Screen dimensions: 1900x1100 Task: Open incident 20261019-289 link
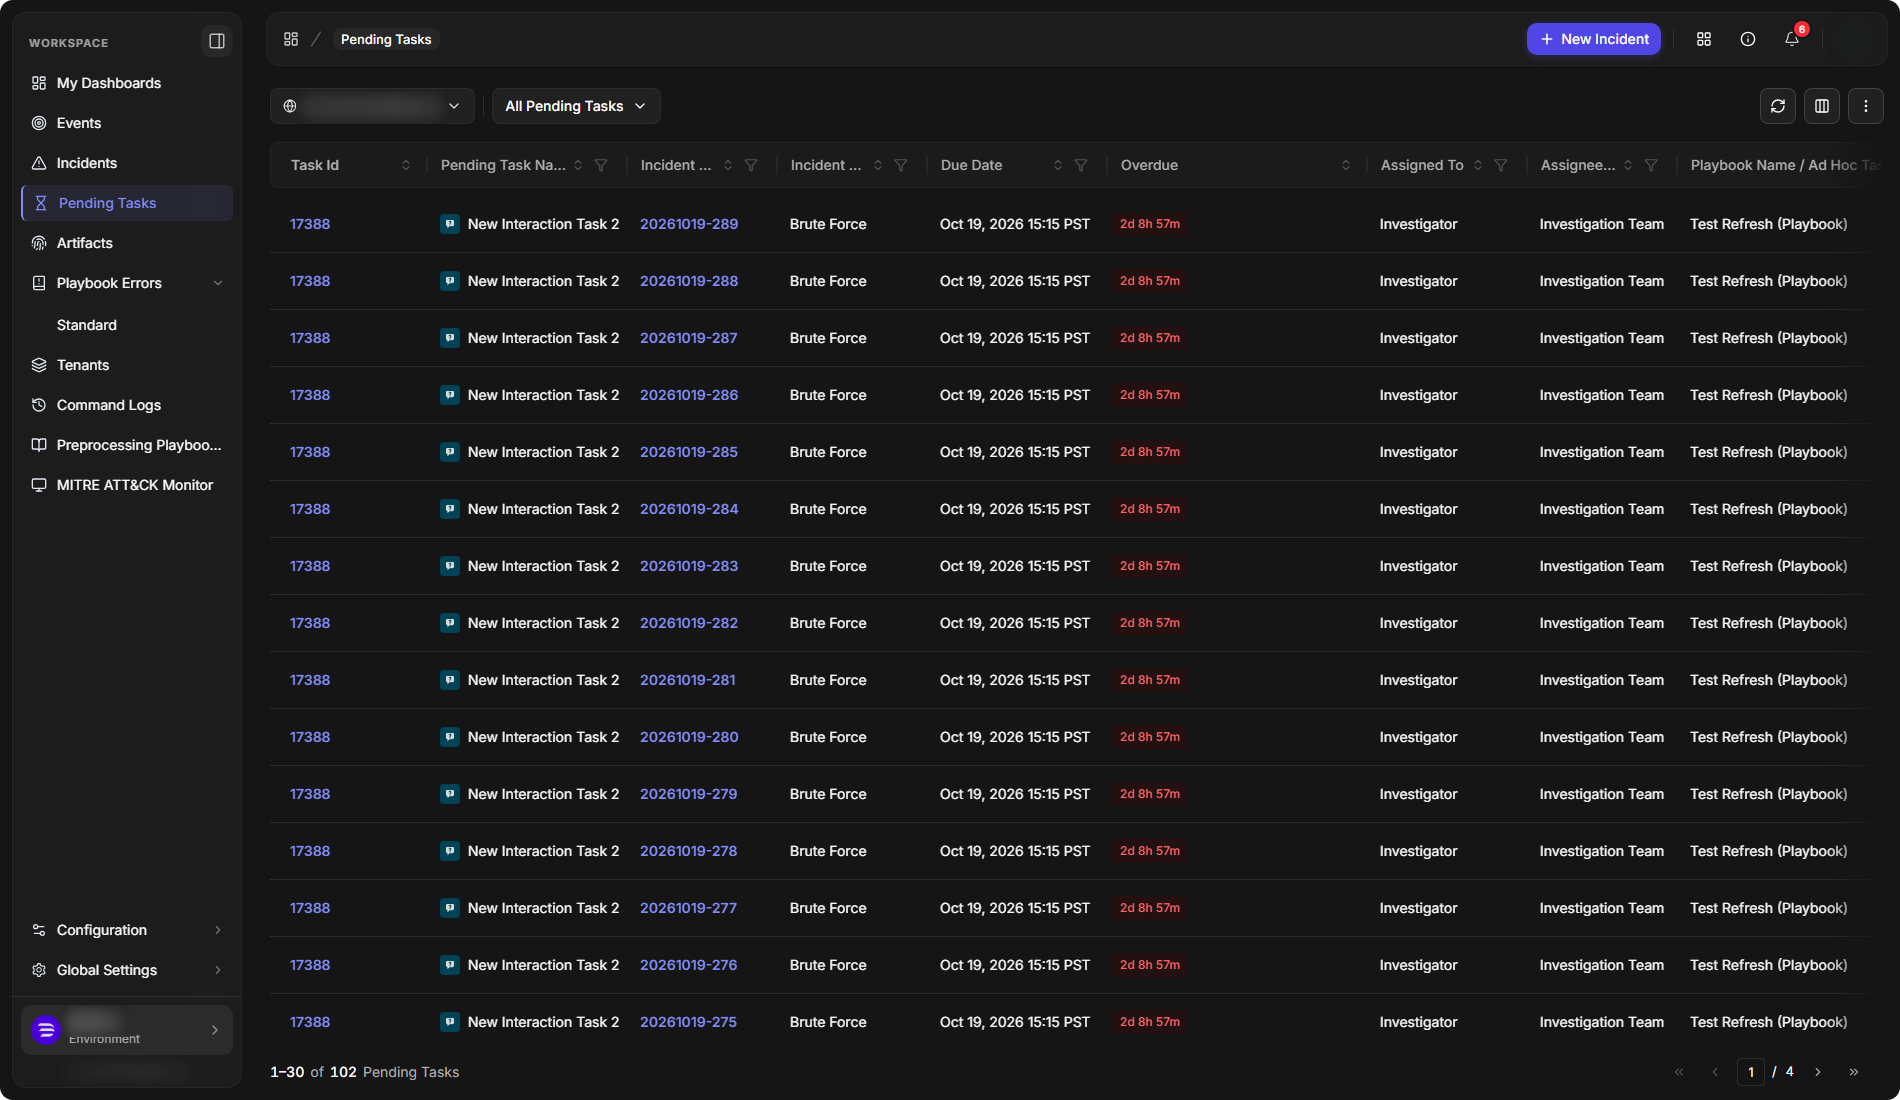pos(689,224)
